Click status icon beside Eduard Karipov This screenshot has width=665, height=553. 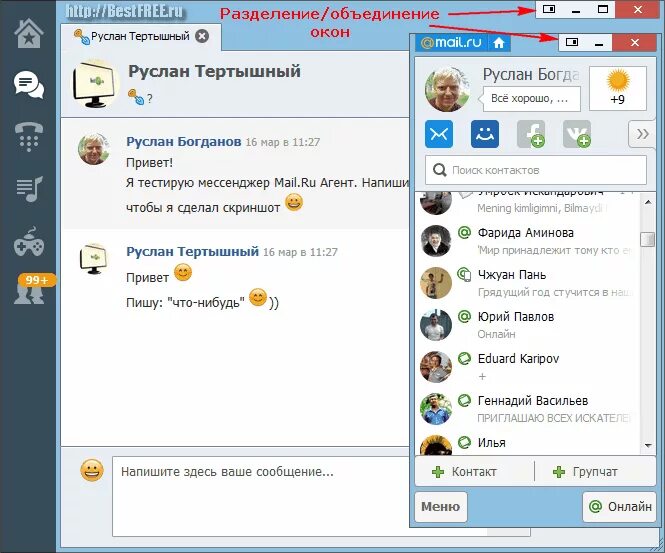464,358
